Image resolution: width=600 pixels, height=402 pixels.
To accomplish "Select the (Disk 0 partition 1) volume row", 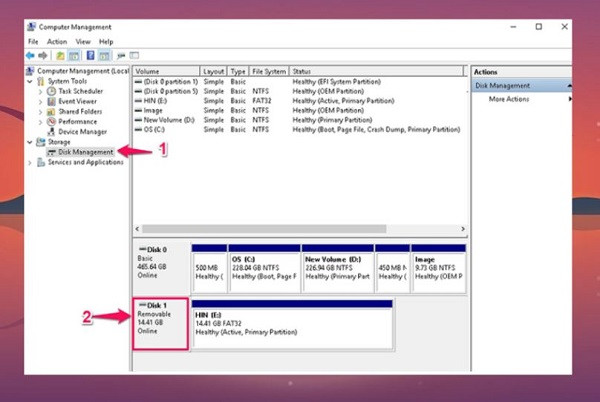I will 300,82.
